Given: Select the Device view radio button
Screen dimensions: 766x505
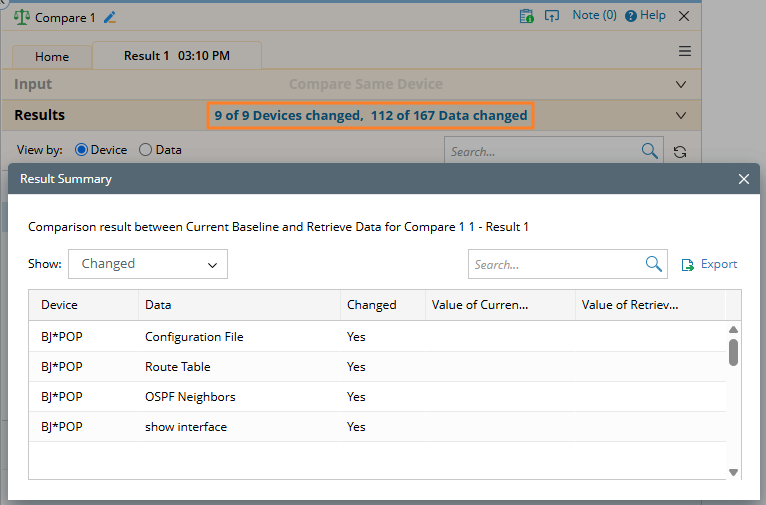Looking at the screenshot, I should tap(82, 150).
